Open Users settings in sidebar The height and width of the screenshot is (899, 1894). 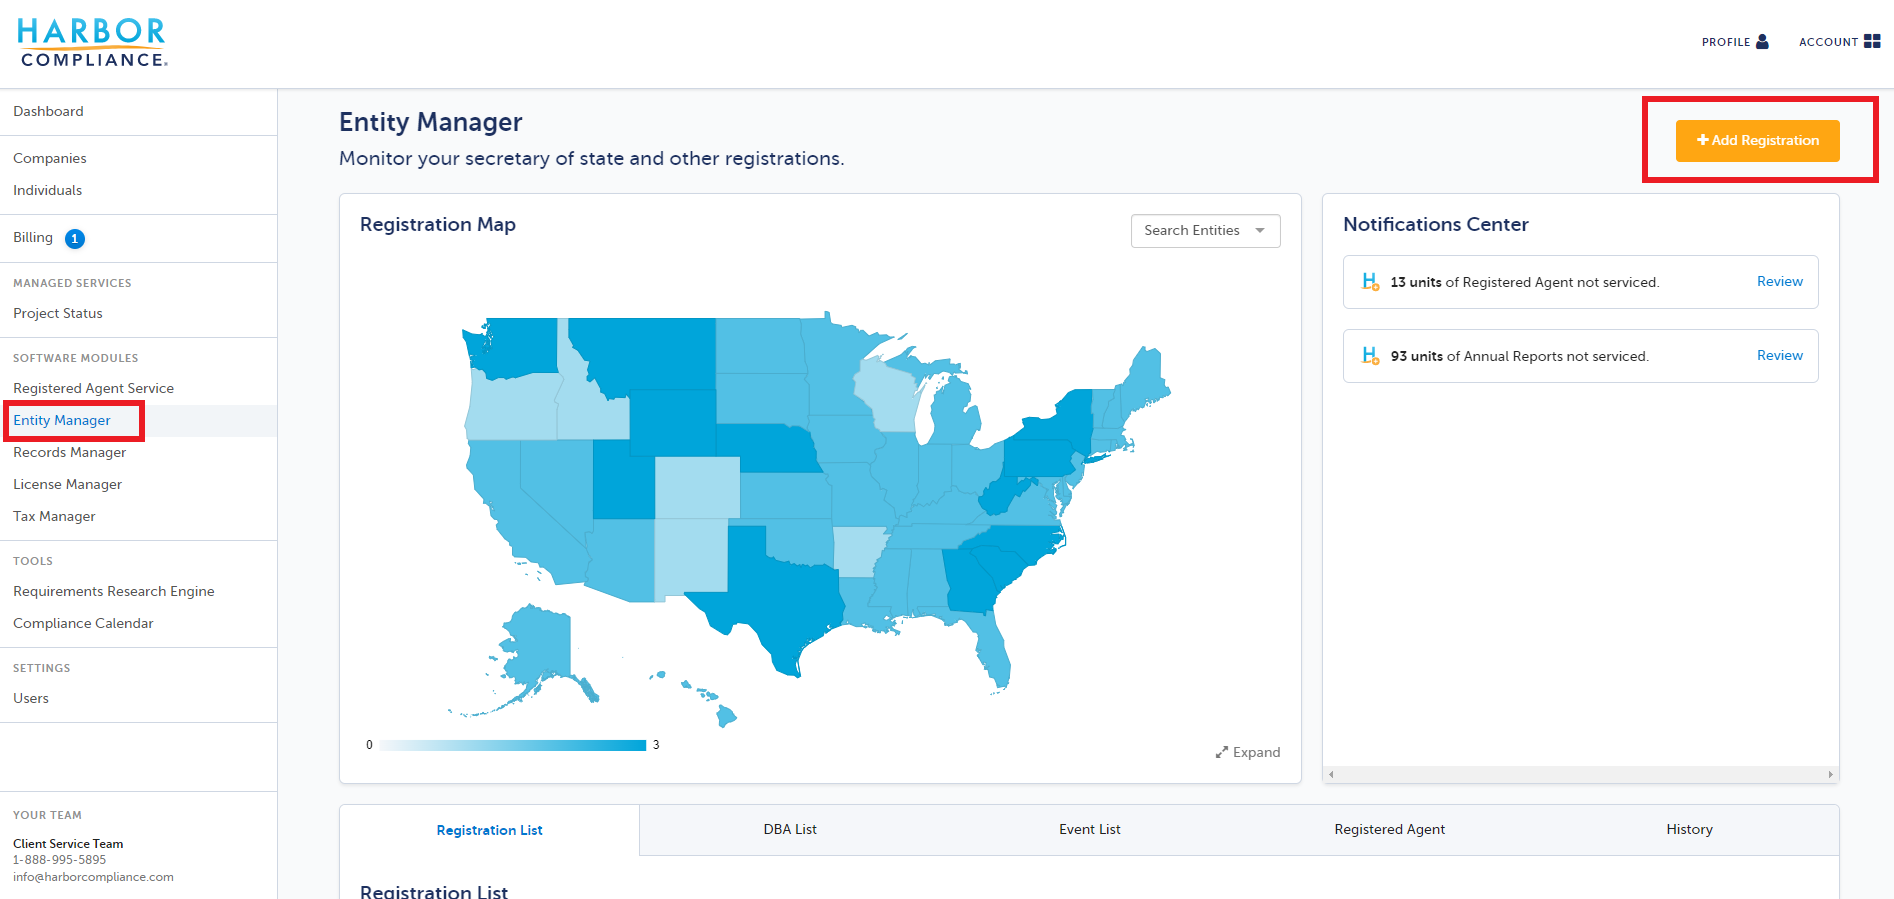click(x=31, y=699)
